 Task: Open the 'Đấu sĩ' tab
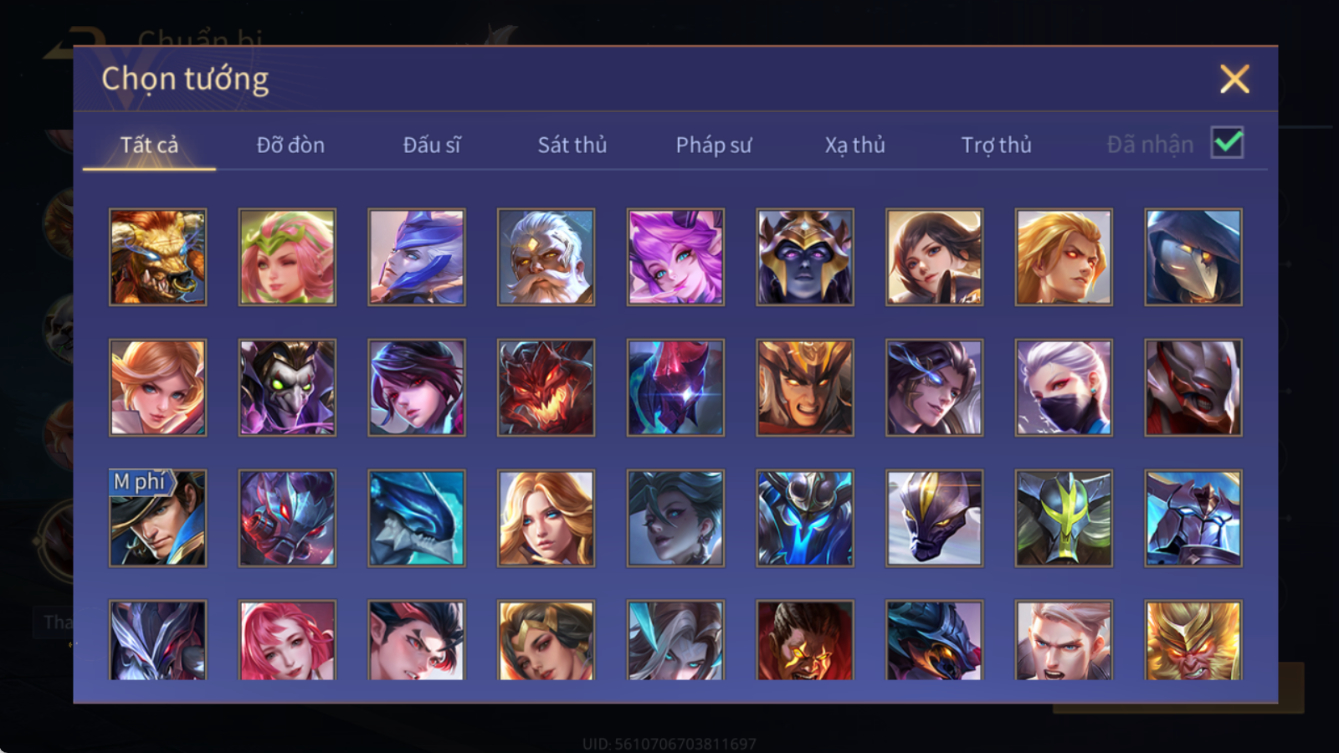click(x=432, y=145)
